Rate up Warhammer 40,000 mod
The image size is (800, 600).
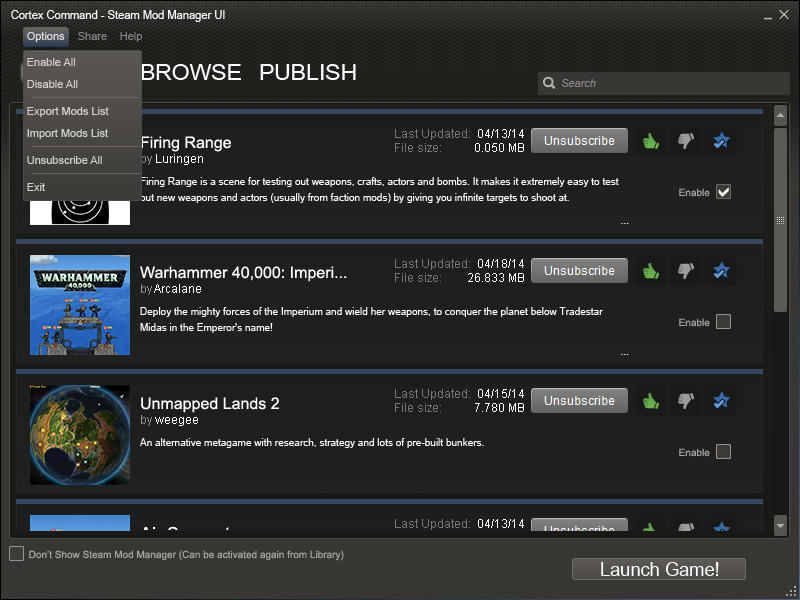tap(651, 271)
